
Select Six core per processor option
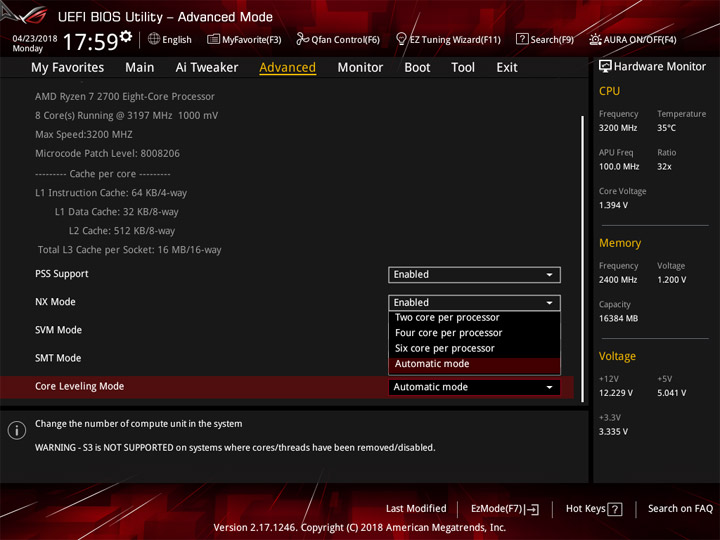474,349
